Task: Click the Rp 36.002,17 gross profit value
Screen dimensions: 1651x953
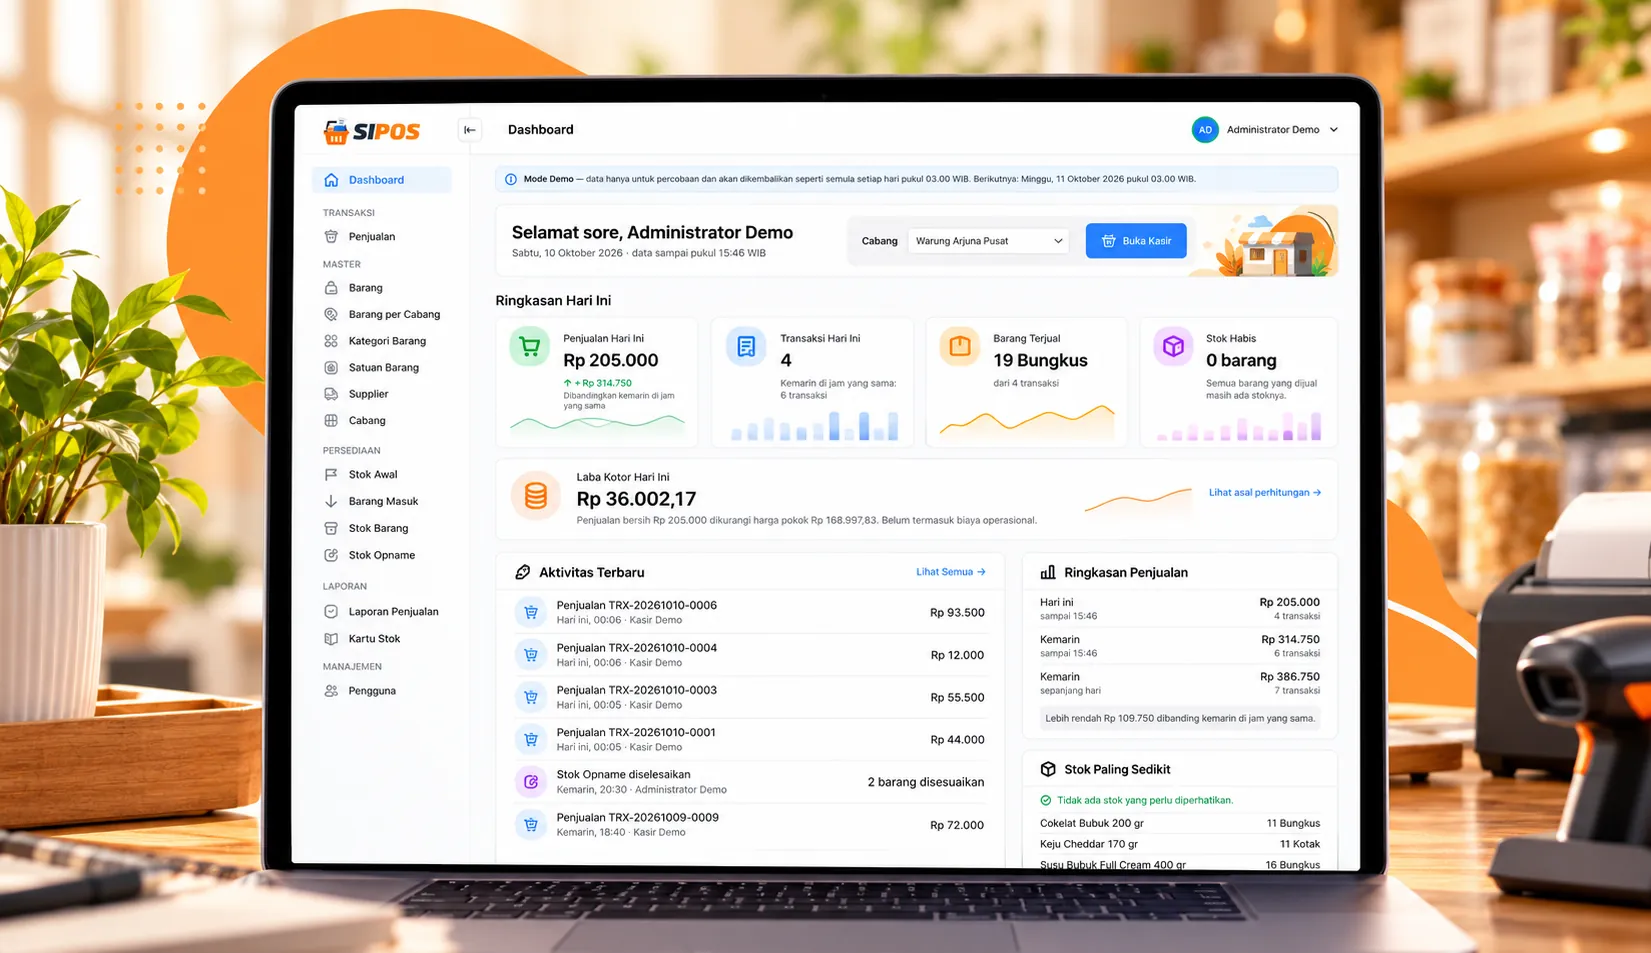Action: pyautogui.click(x=636, y=499)
